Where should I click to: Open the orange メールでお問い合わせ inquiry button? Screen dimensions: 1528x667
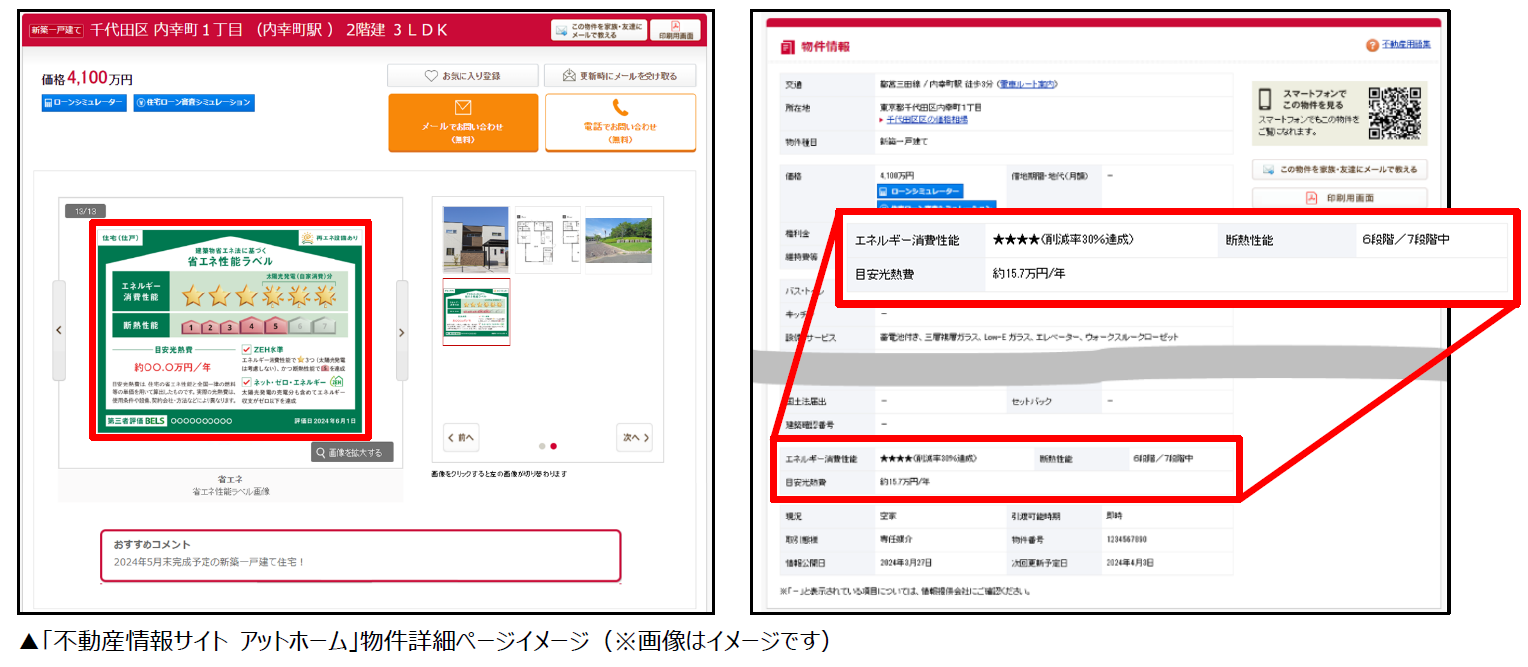(463, 123)
